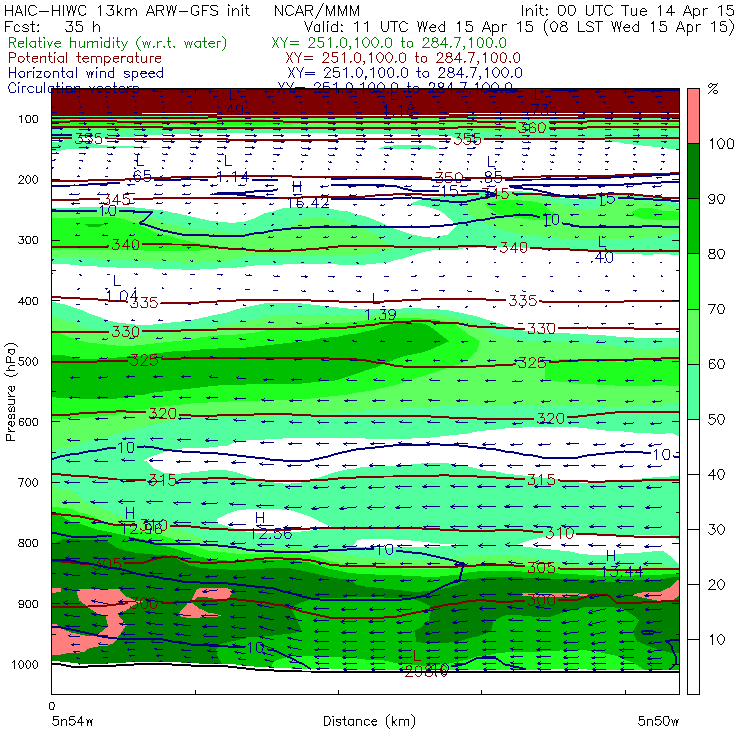The height and width of the screenshot is (740, 740).
Task: Click the wind minimum value '.85'
Action: [492, 177]
